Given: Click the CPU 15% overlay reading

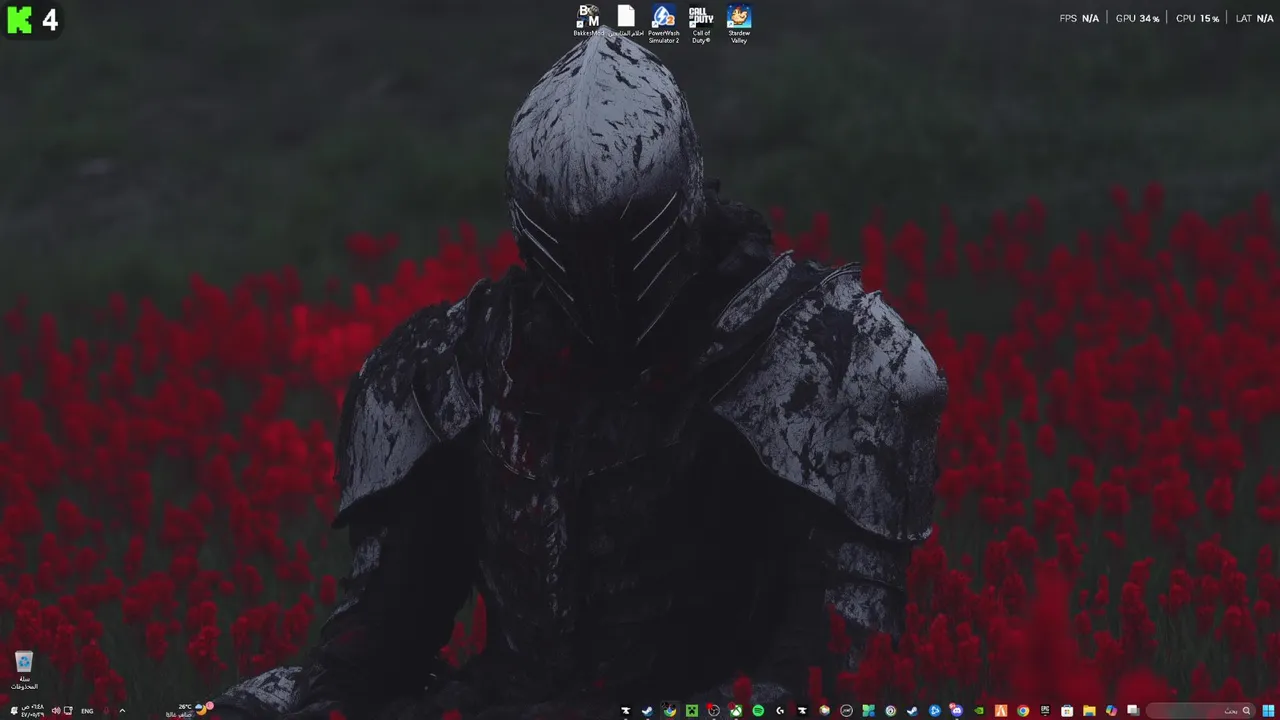Looking at the screenshot, I should click(x=1197, y=18).
